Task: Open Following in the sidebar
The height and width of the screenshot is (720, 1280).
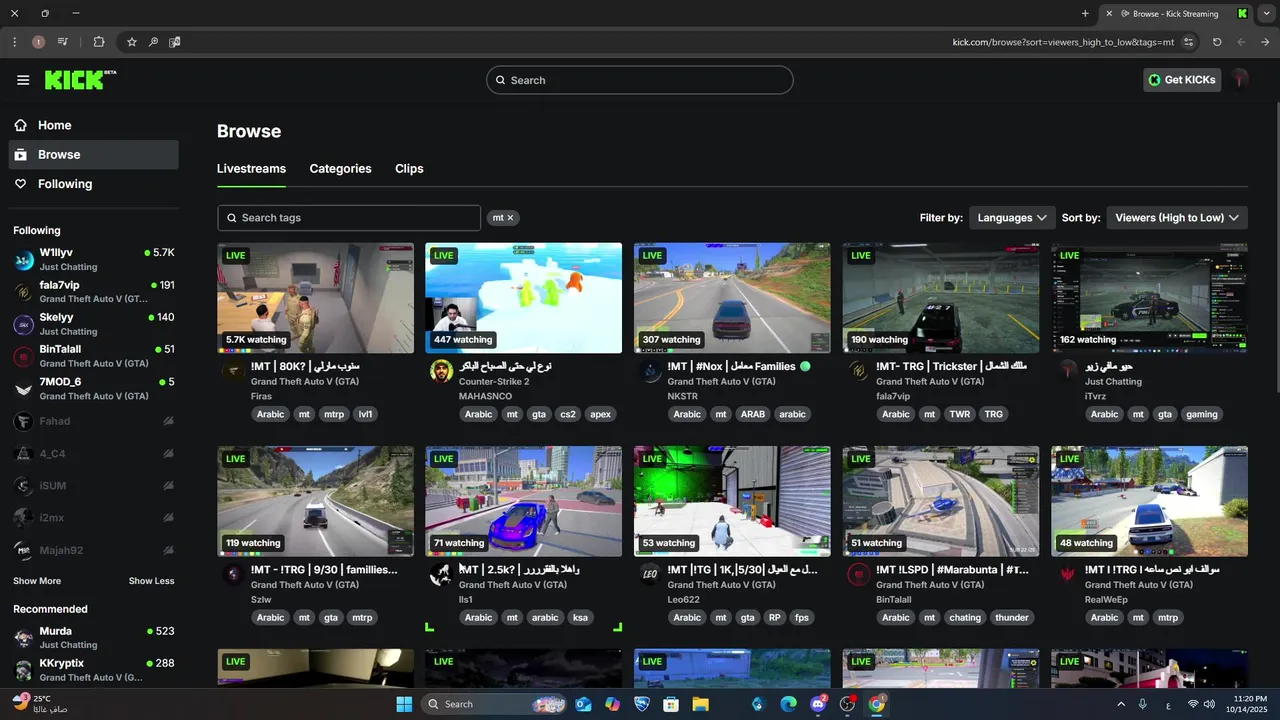Action: (94, 184)
